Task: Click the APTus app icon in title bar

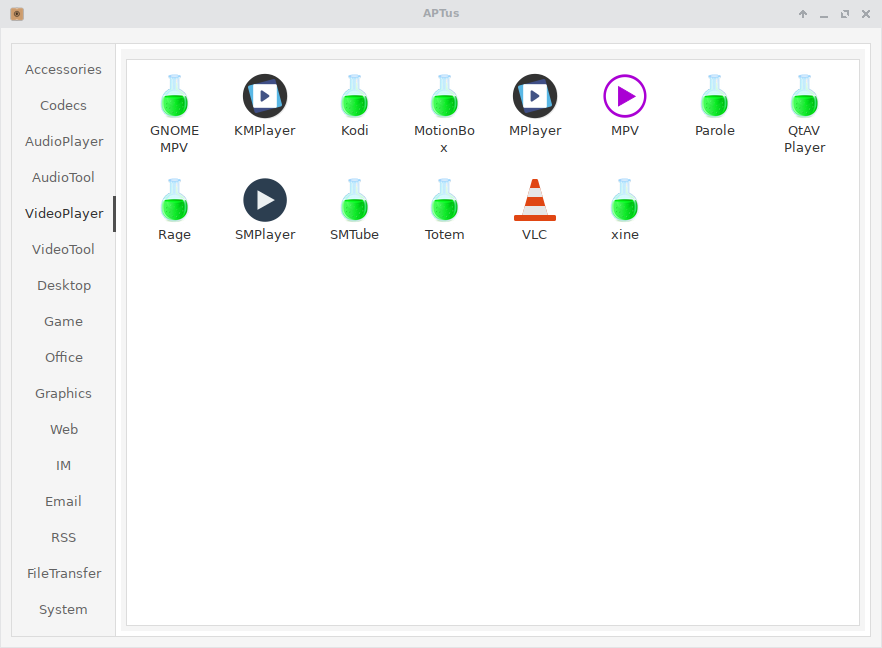Action: [17, 14]
